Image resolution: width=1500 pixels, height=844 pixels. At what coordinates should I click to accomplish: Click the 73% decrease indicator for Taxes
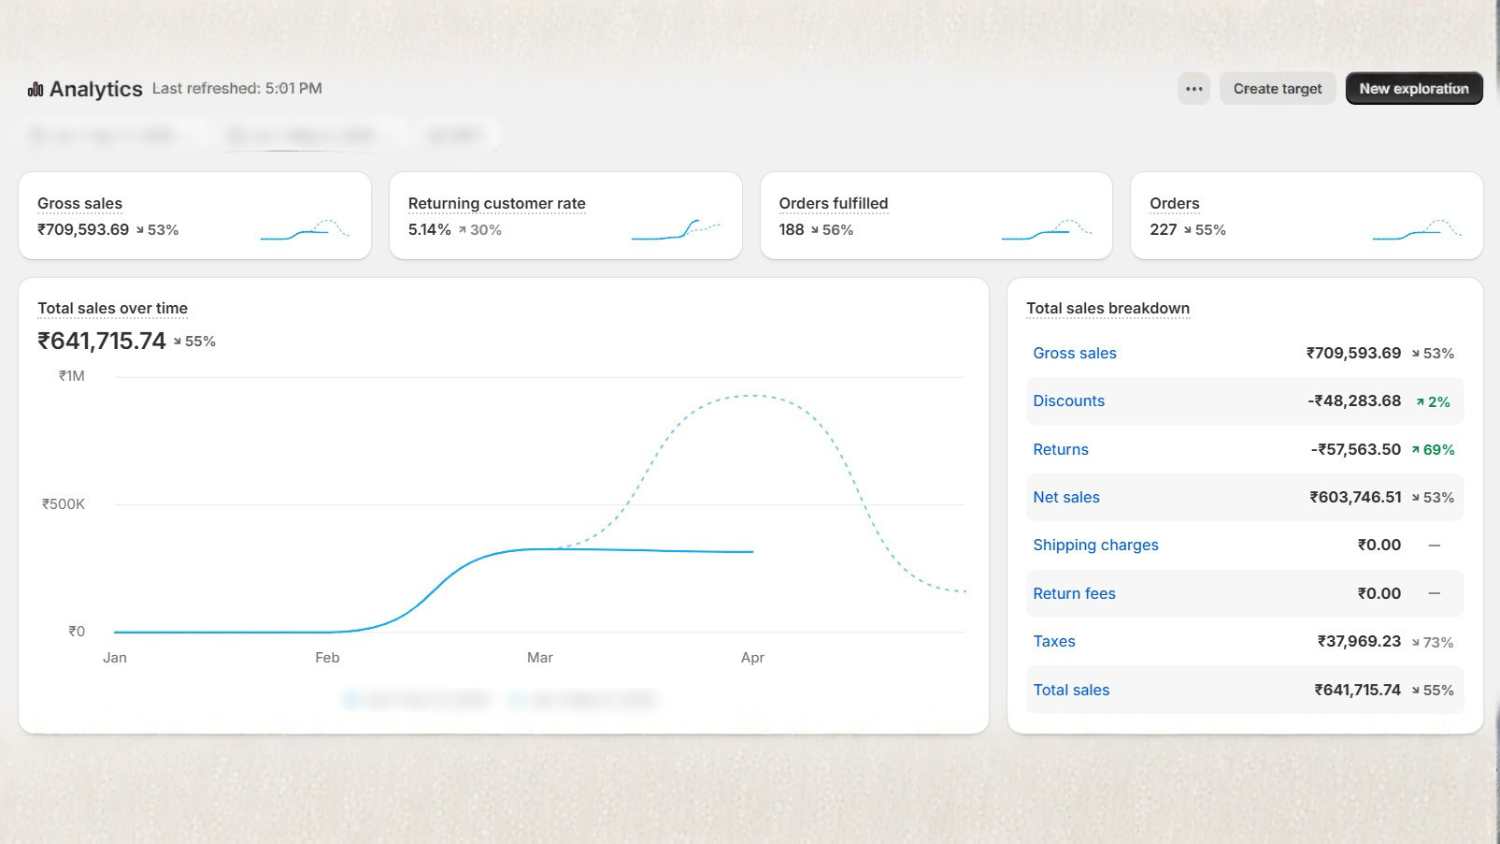1433,642
